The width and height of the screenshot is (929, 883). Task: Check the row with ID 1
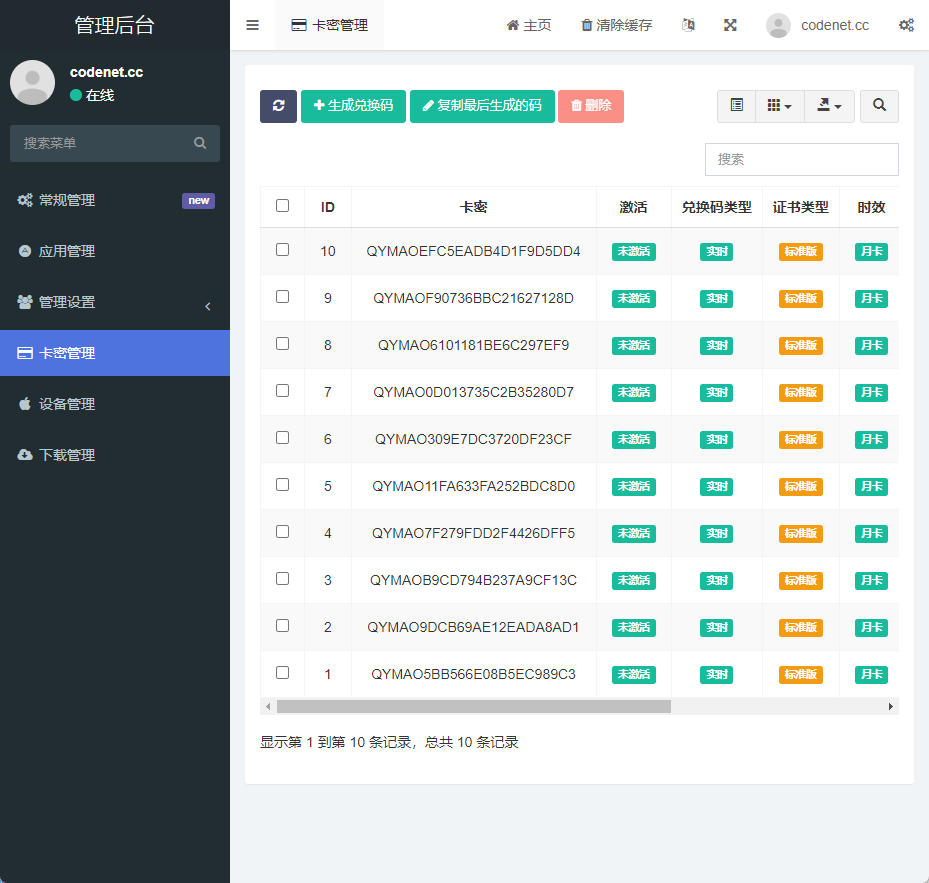(x=283, y=673)
